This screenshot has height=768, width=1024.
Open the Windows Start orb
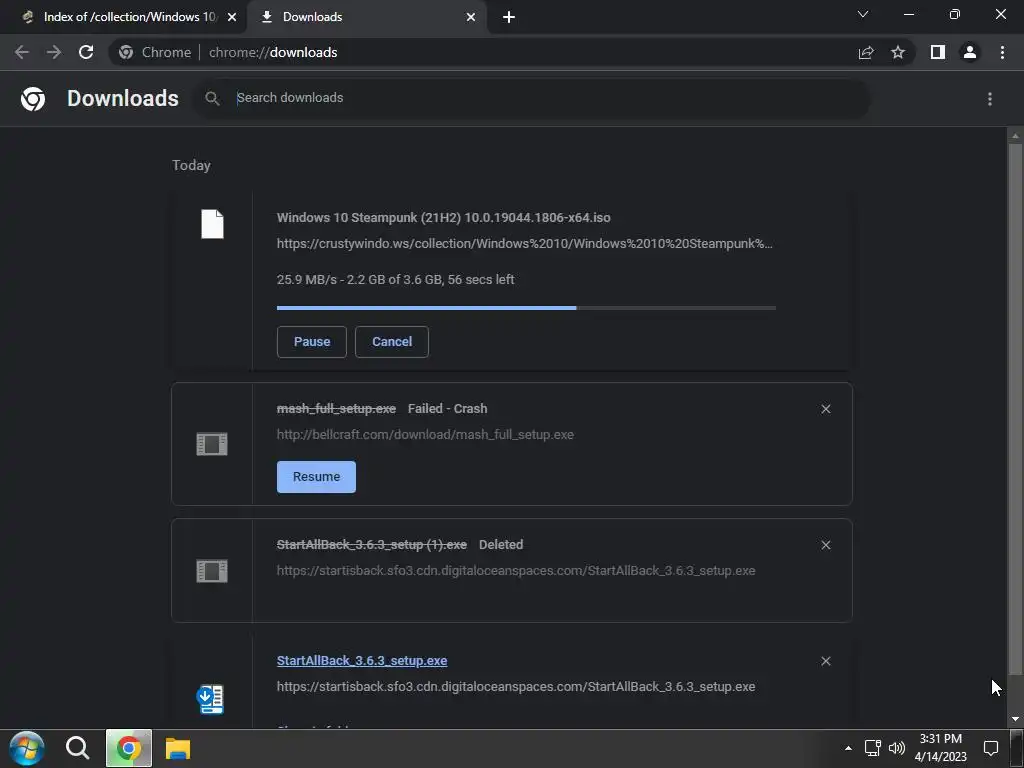point(26,748)
